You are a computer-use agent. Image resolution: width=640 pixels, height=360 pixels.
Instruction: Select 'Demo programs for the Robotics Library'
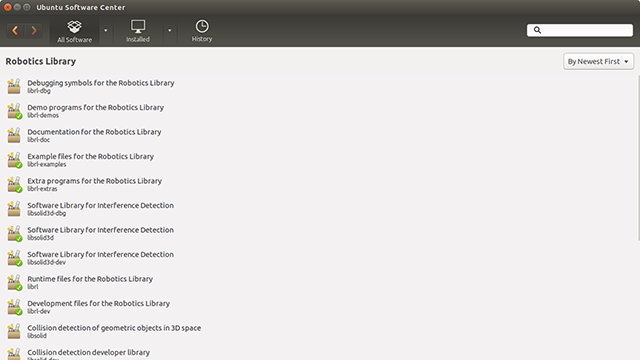pos(96,107)
